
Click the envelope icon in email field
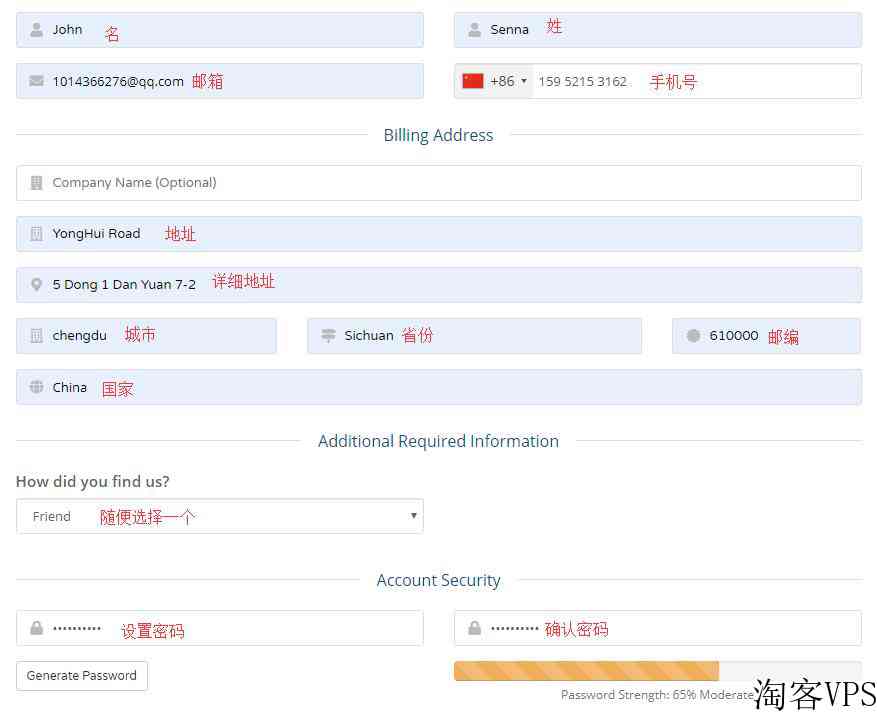tap(36, 81)
